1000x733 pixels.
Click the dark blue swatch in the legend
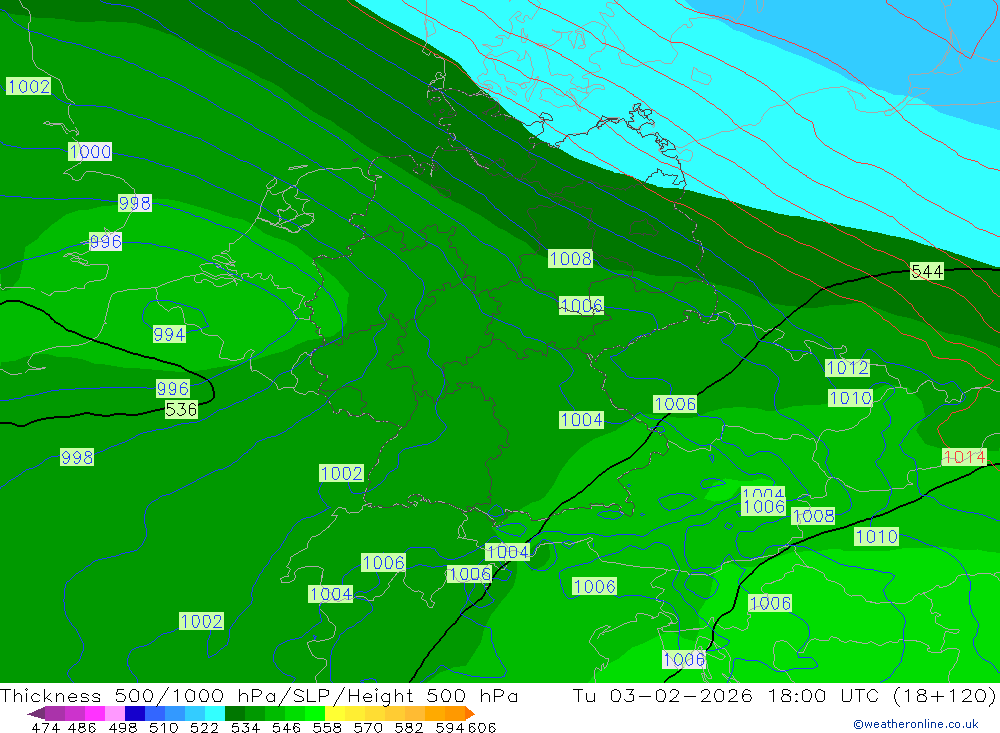click(x=135, y=713)
